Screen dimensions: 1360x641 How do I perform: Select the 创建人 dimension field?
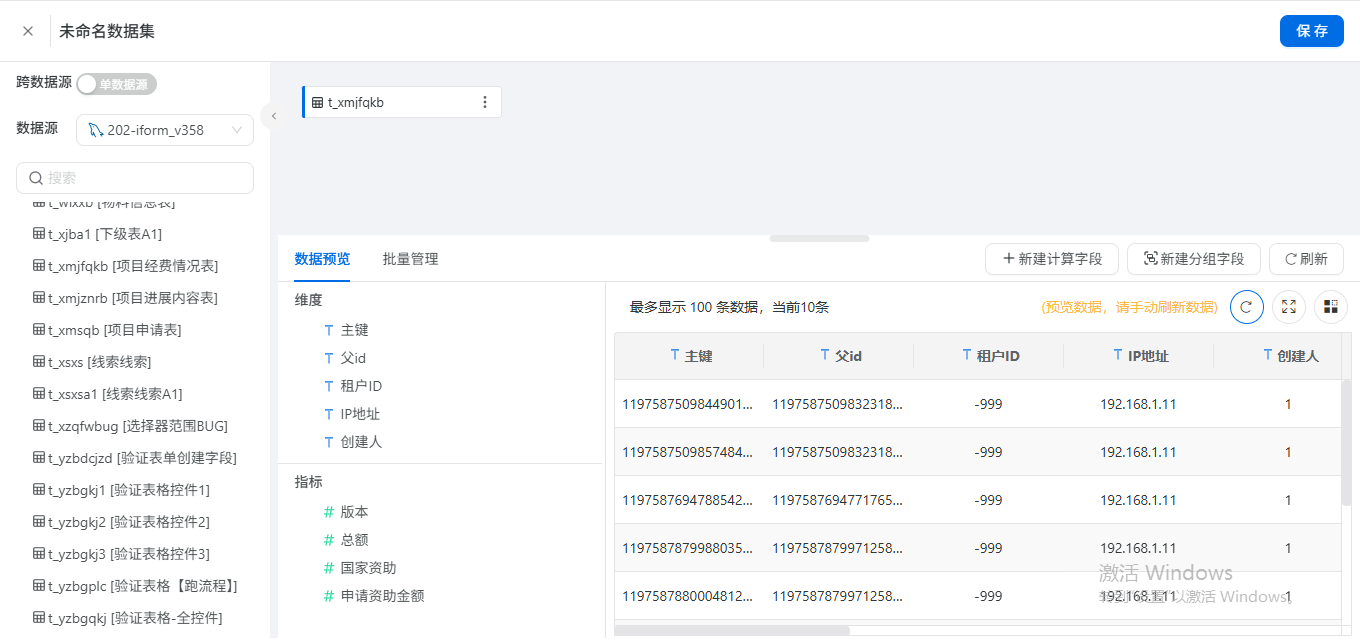coord(361,442)
